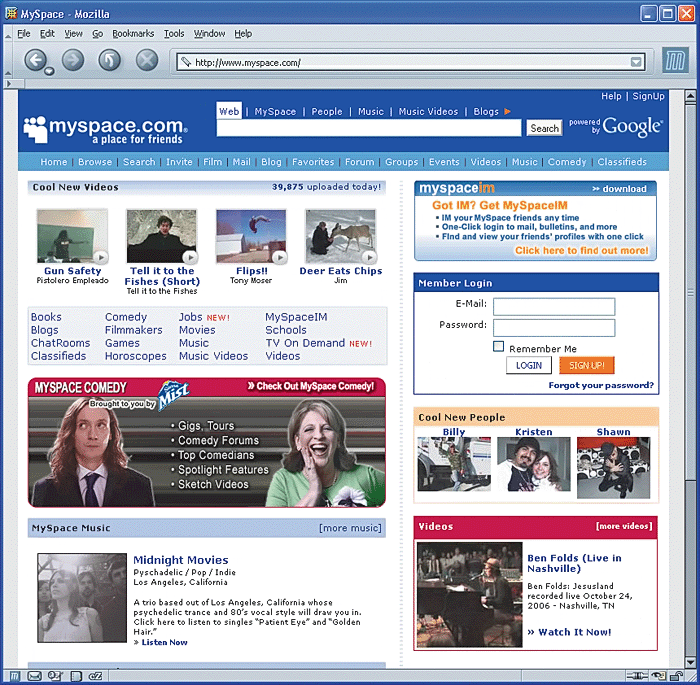Viewport: 700px width, 685px height.
Task: Click the scrollbar down arrow
Action: pyautogui.click(x=690, y=662)
